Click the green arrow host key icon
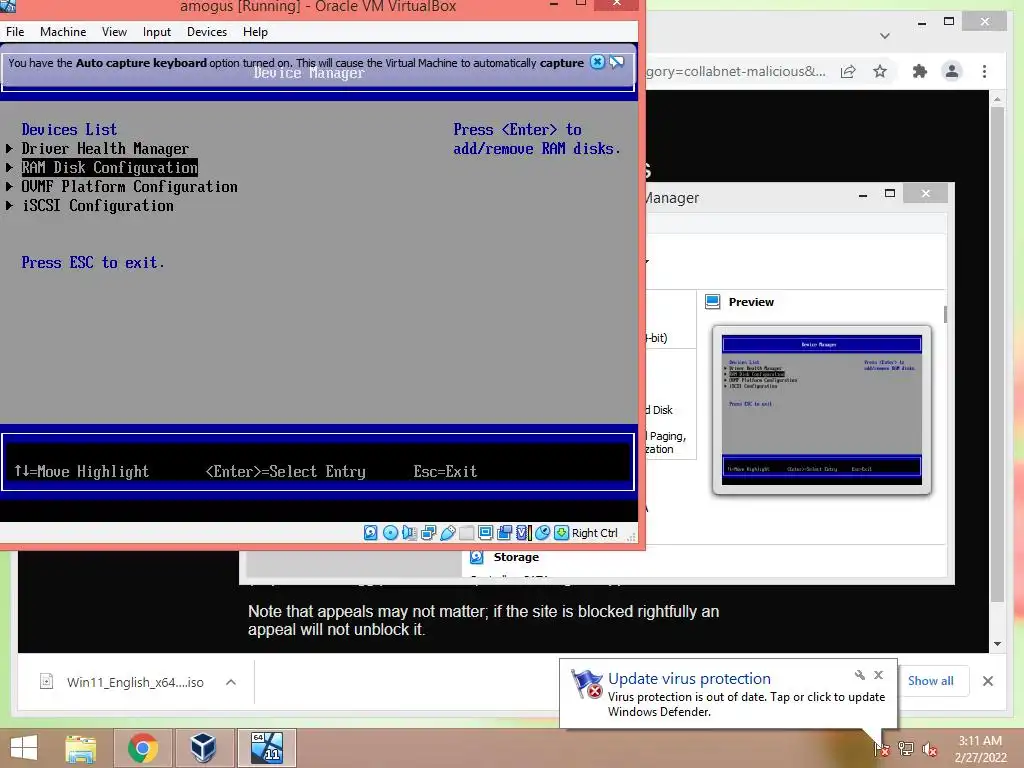Screen dimensions: 1024x768 (561, 533)
